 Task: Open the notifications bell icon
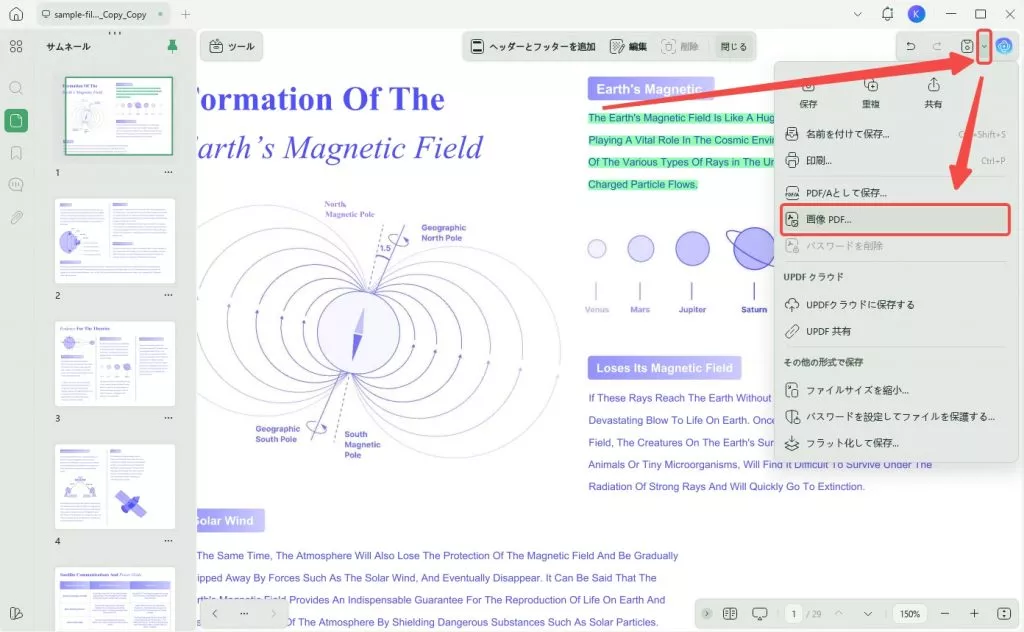(888, 14)
